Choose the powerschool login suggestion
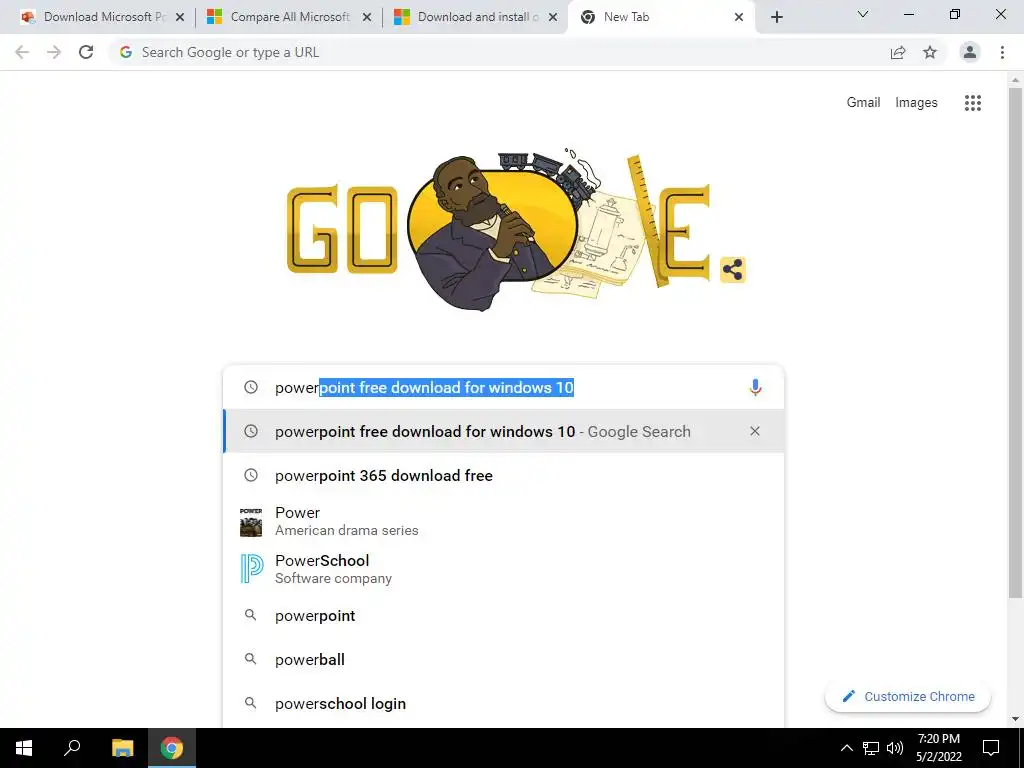1024x768 pixels. tap(503, 703)
